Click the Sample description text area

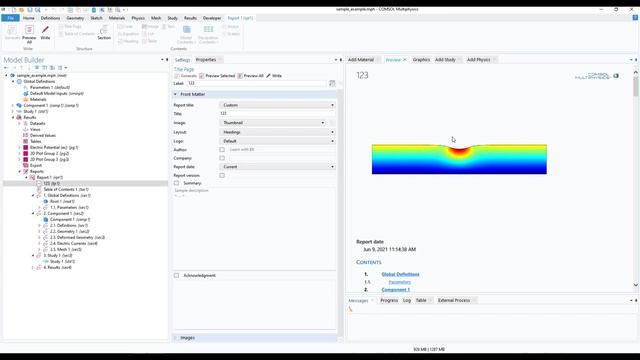[x=254, y=228]
